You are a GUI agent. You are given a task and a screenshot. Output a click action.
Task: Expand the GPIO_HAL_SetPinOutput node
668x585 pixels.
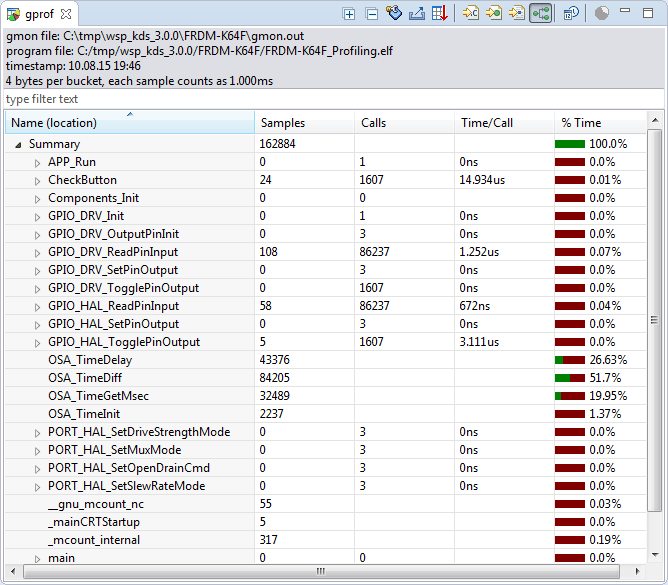[37, 325]
